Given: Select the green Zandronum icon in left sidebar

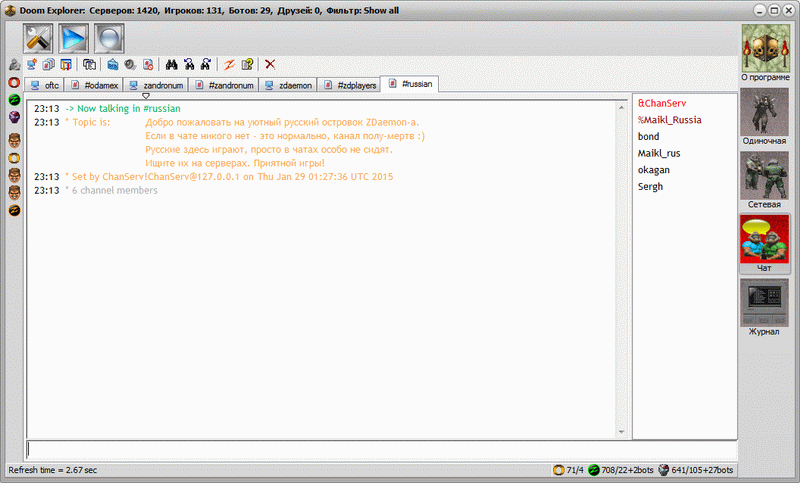Looking at the screenshot, I should [14, 100].
